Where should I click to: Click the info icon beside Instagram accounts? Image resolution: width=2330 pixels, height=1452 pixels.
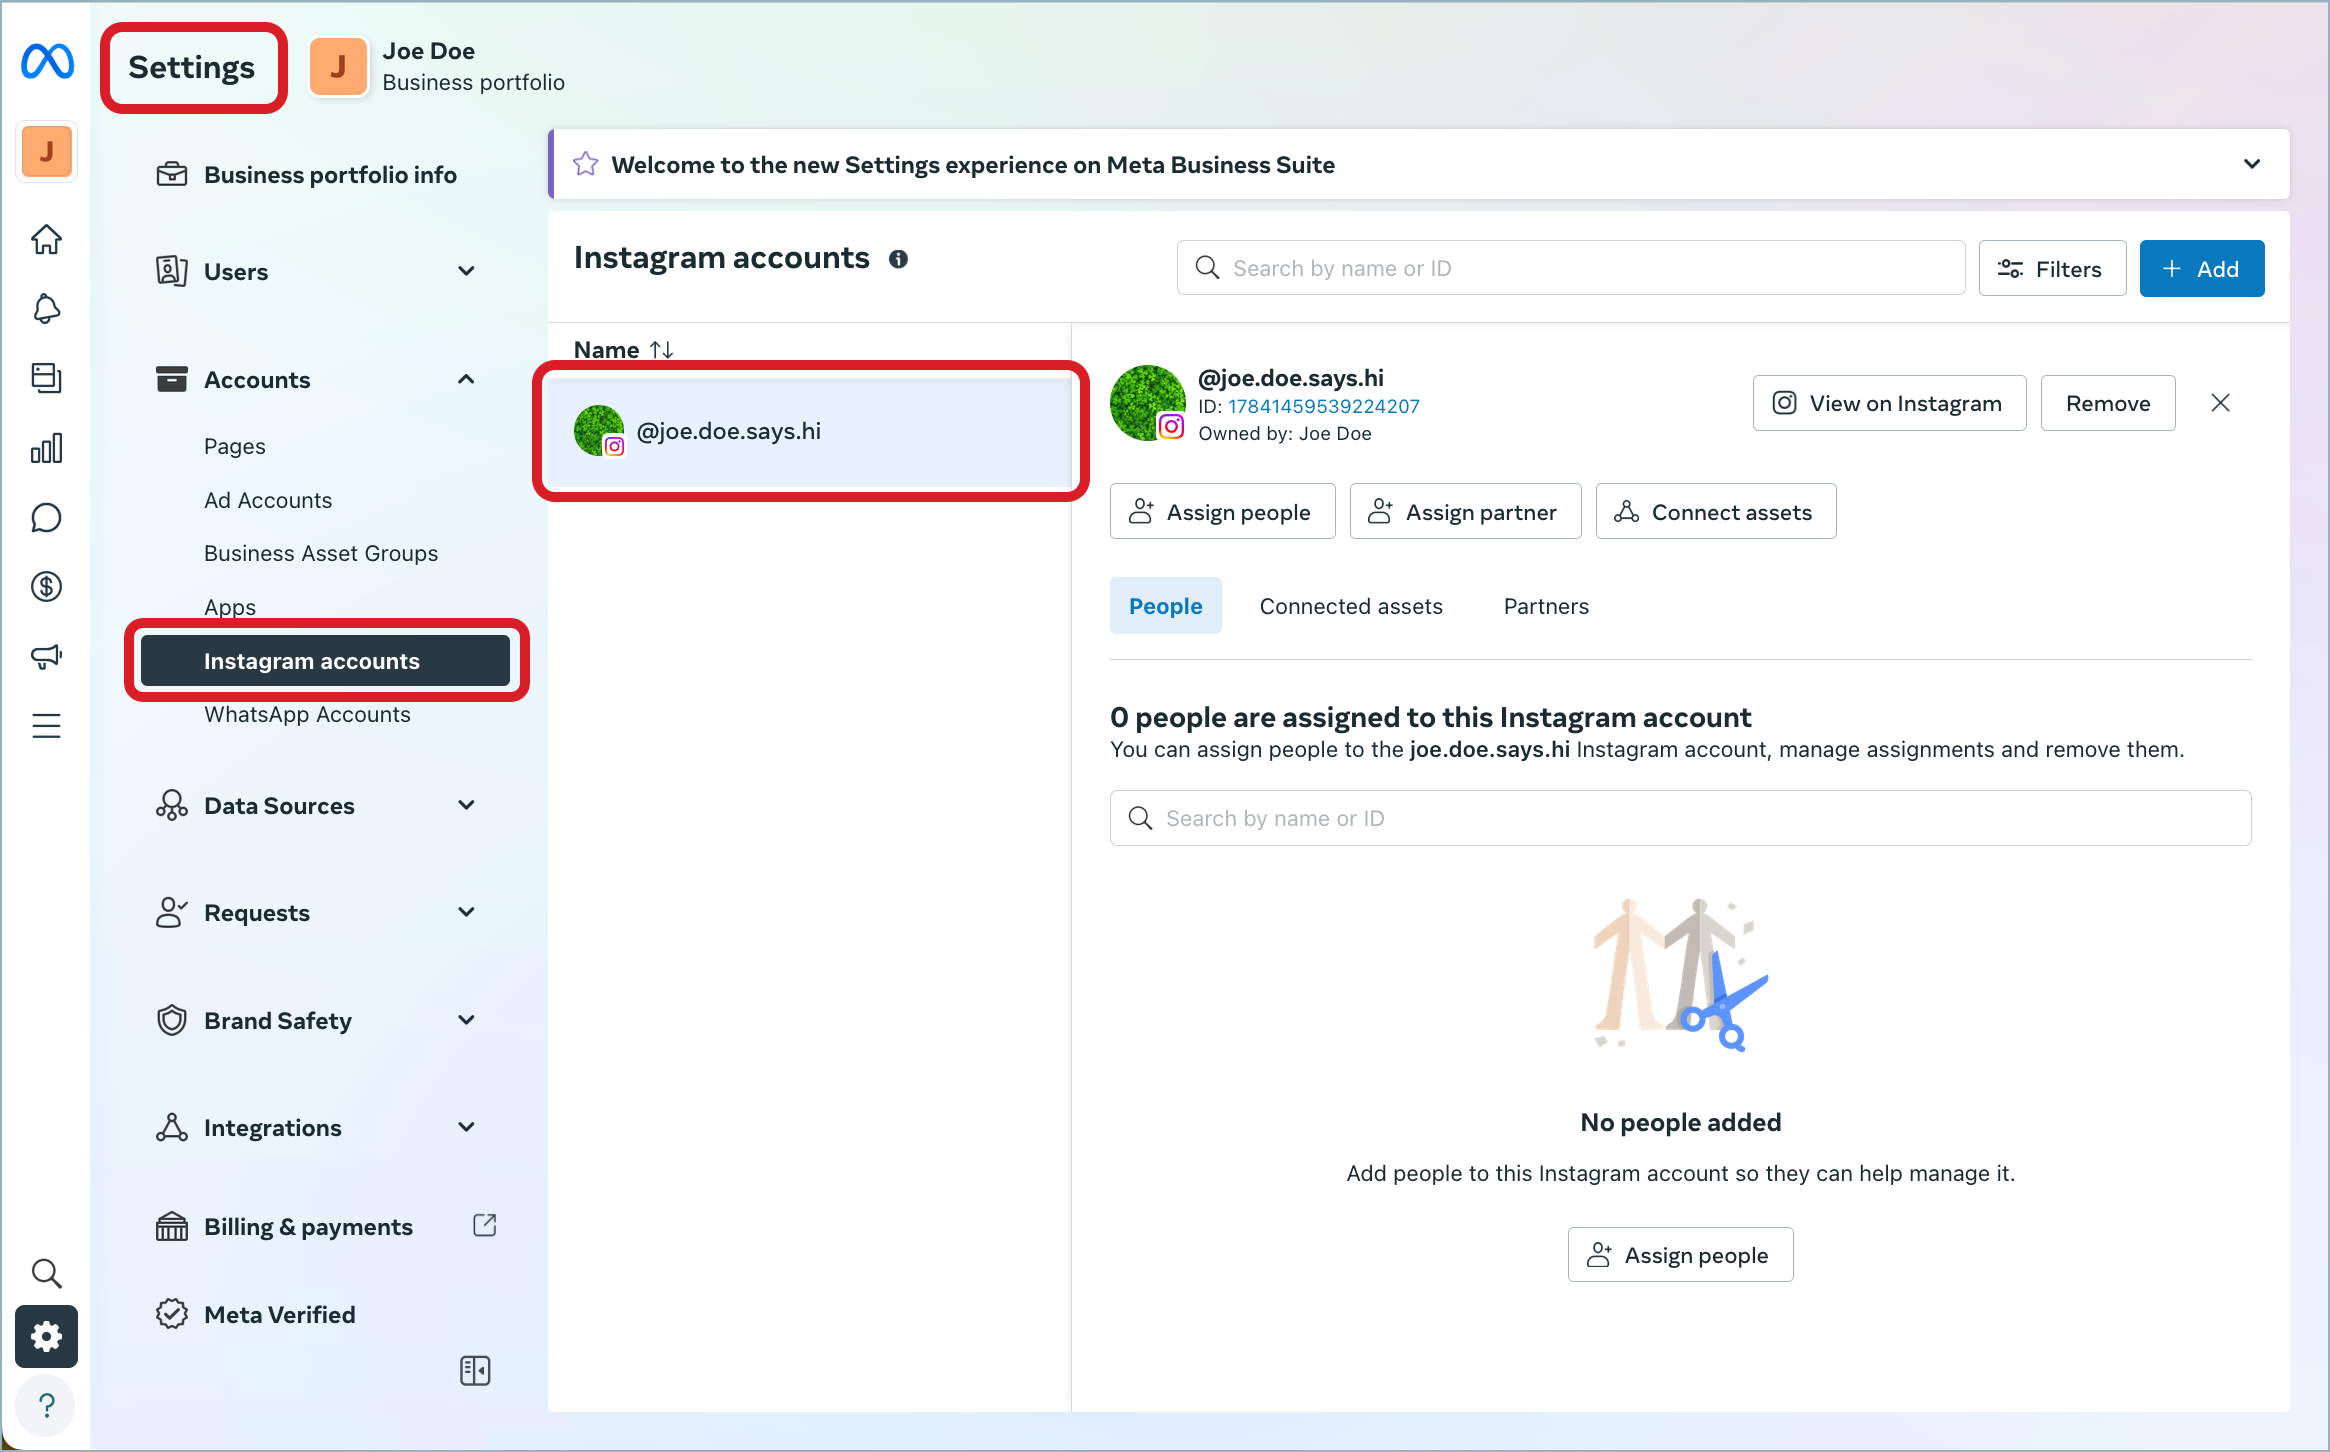pos(898,259)
